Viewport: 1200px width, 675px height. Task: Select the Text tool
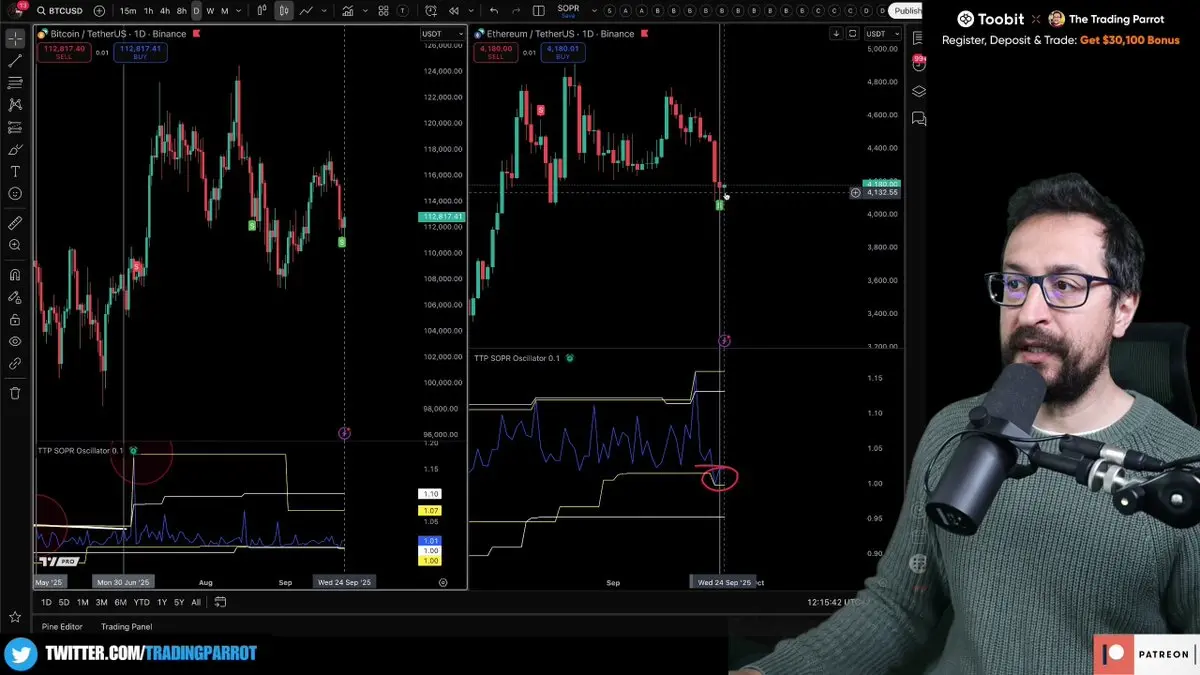click(x=15, y=172)
